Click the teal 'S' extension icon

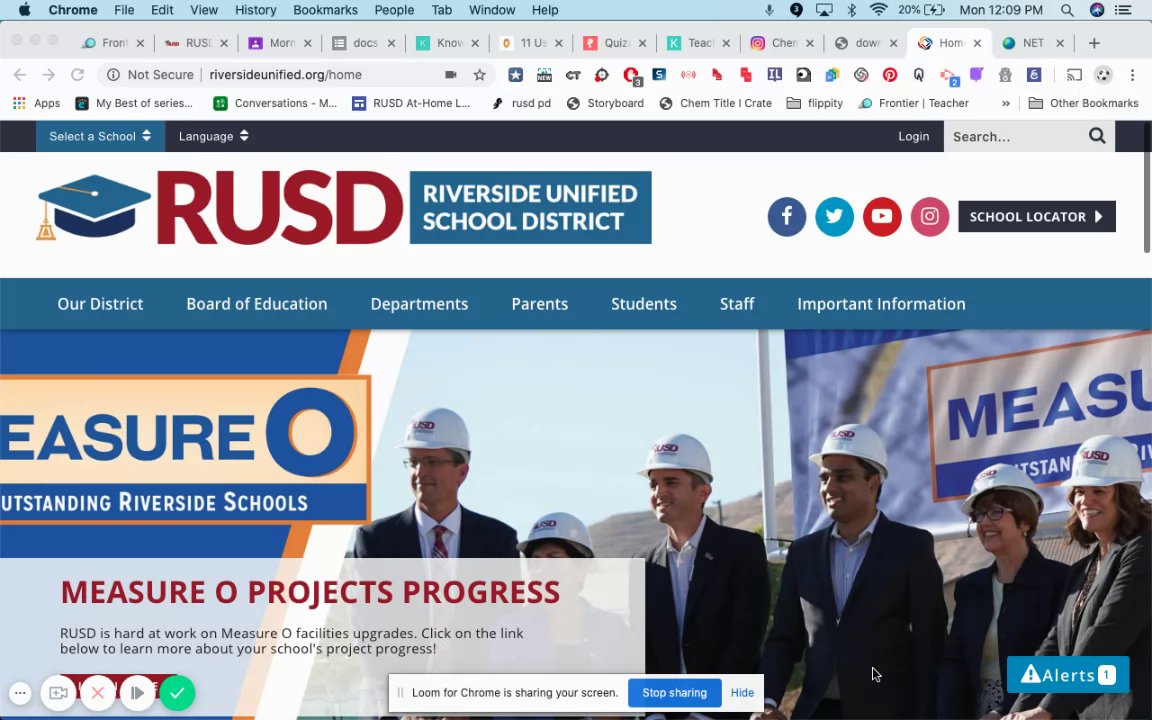click(x=659, y=74)
